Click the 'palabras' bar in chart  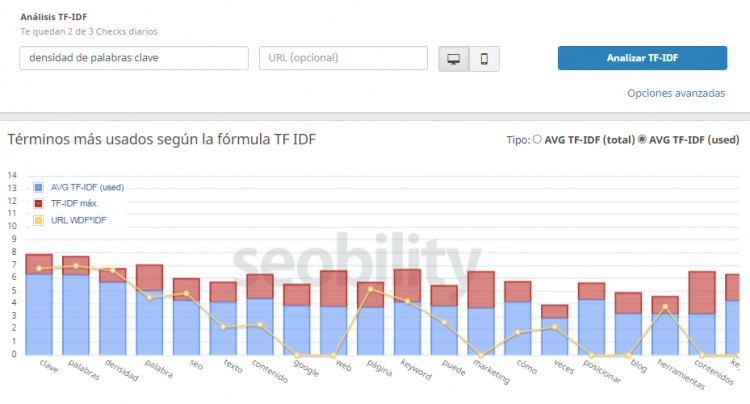coord(76,305)
